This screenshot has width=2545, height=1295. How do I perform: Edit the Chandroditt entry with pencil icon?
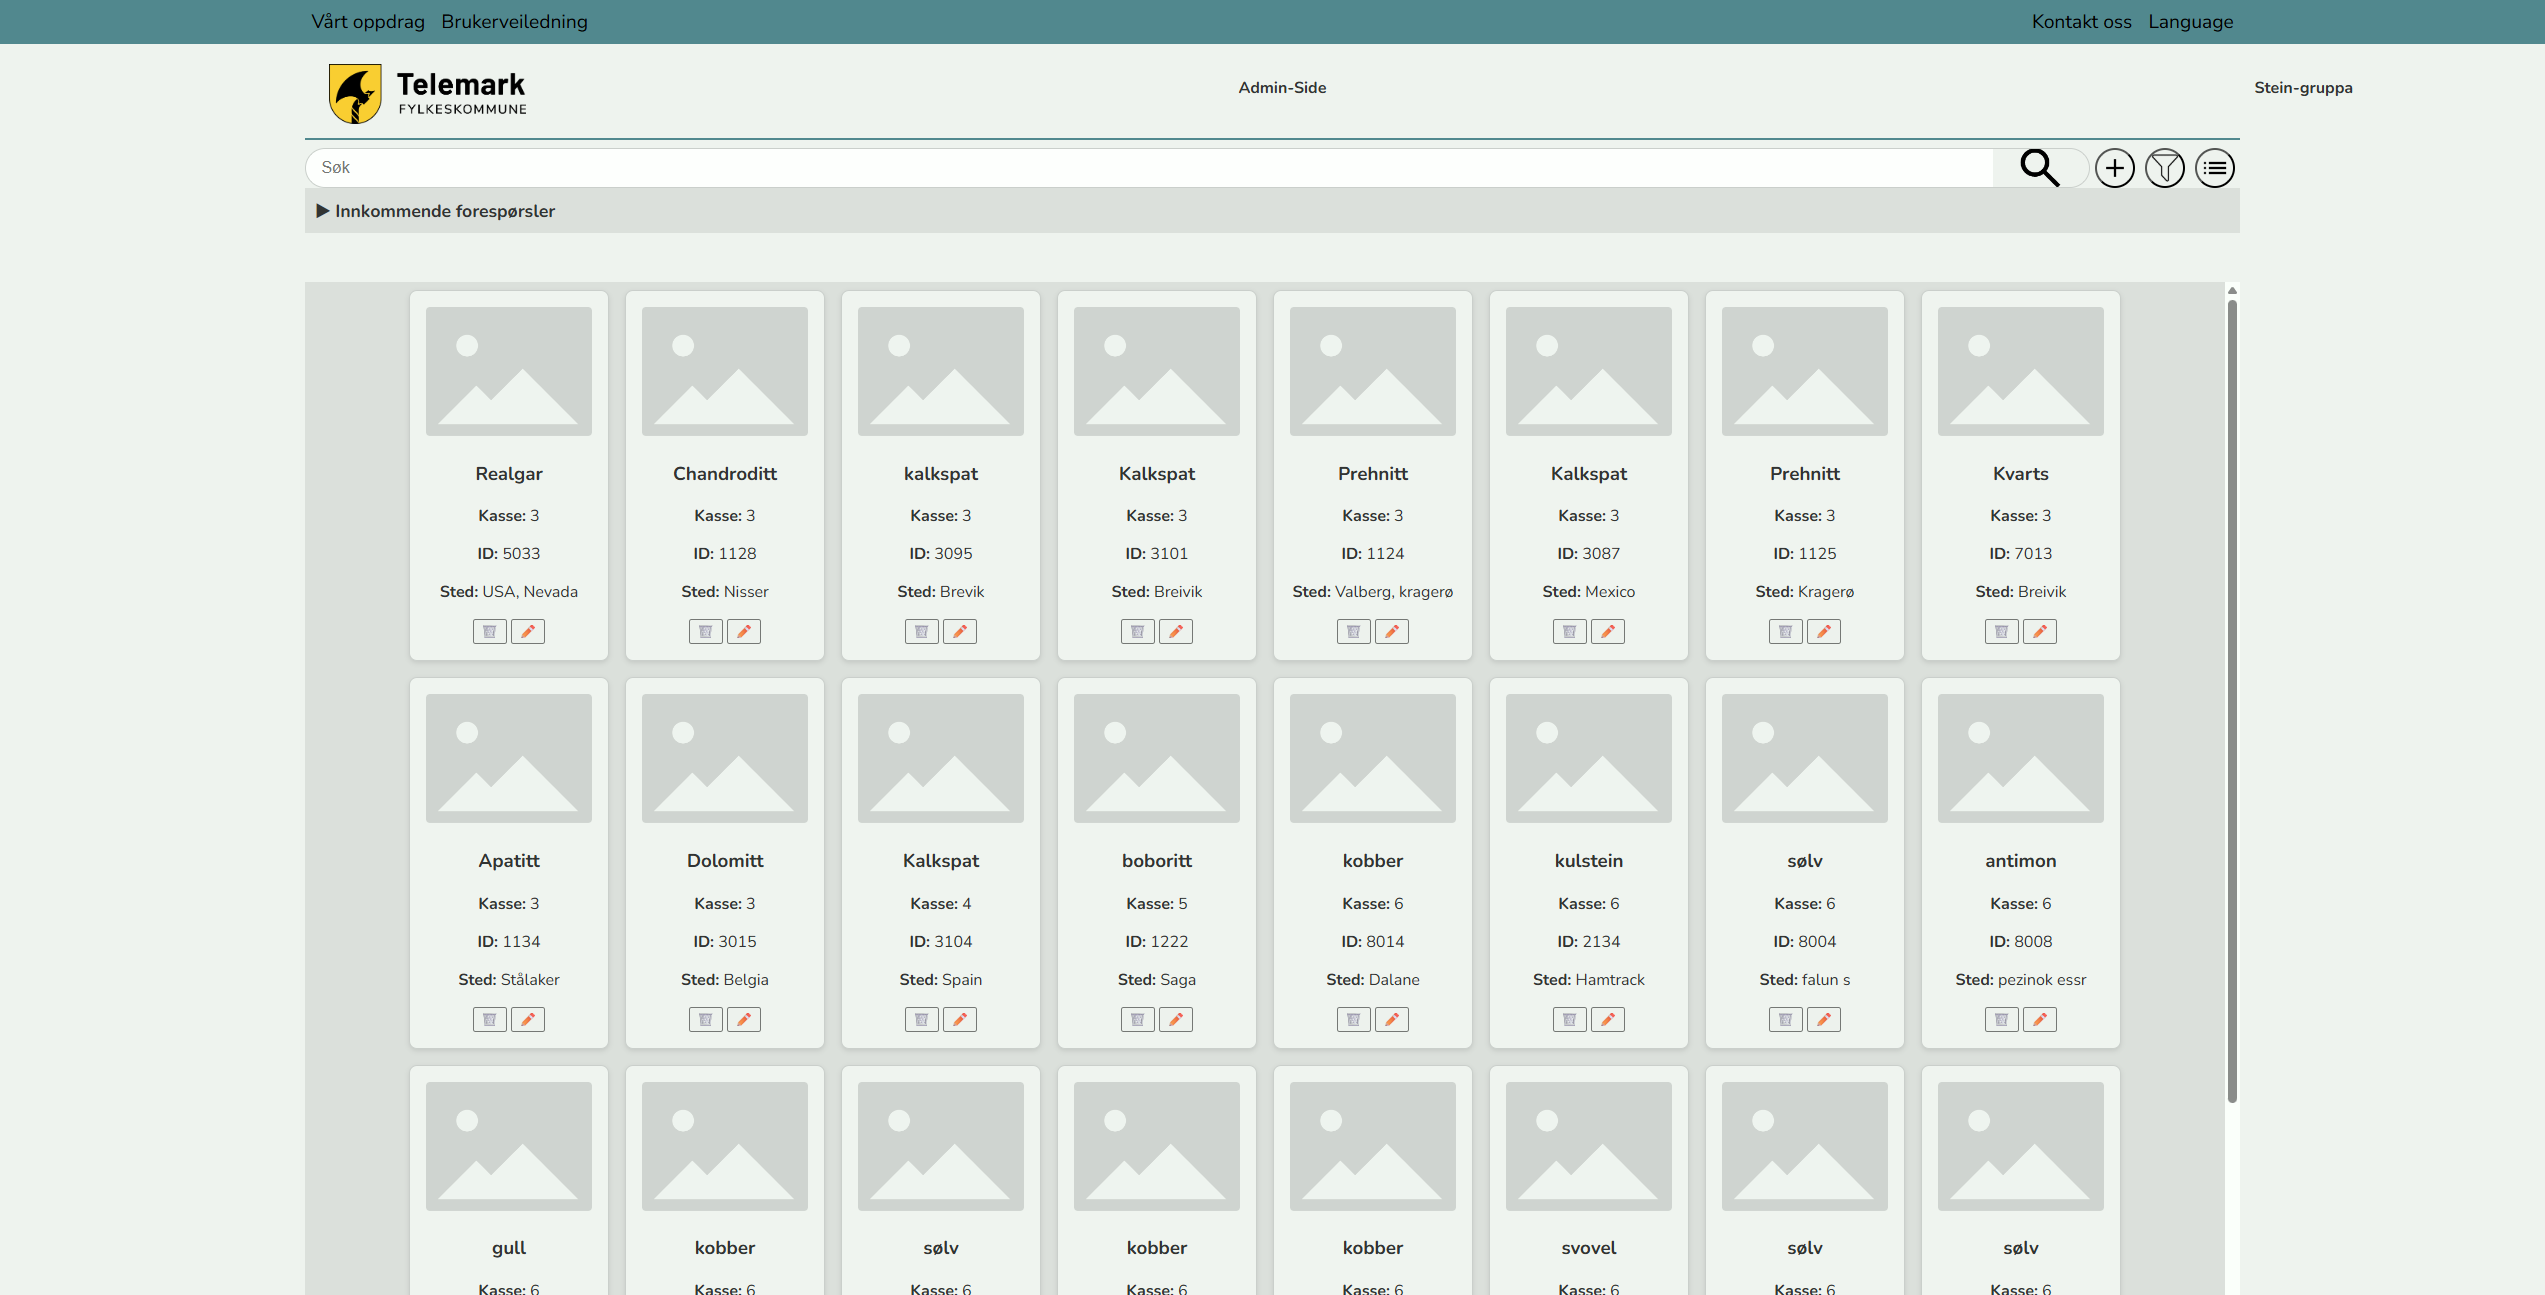point(743,632)
